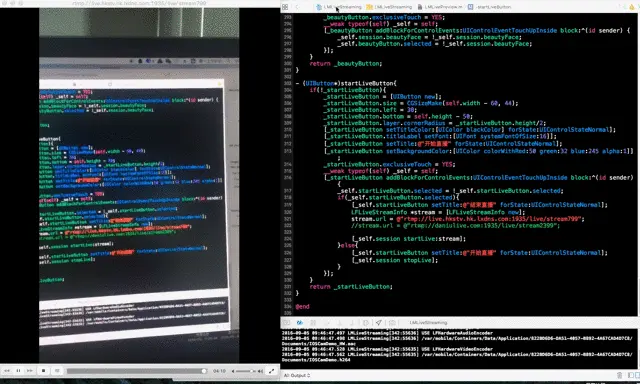Open the All Output filter dropdown
The height and width of the screenshot is (384, 640).
(x=297, y=375)
